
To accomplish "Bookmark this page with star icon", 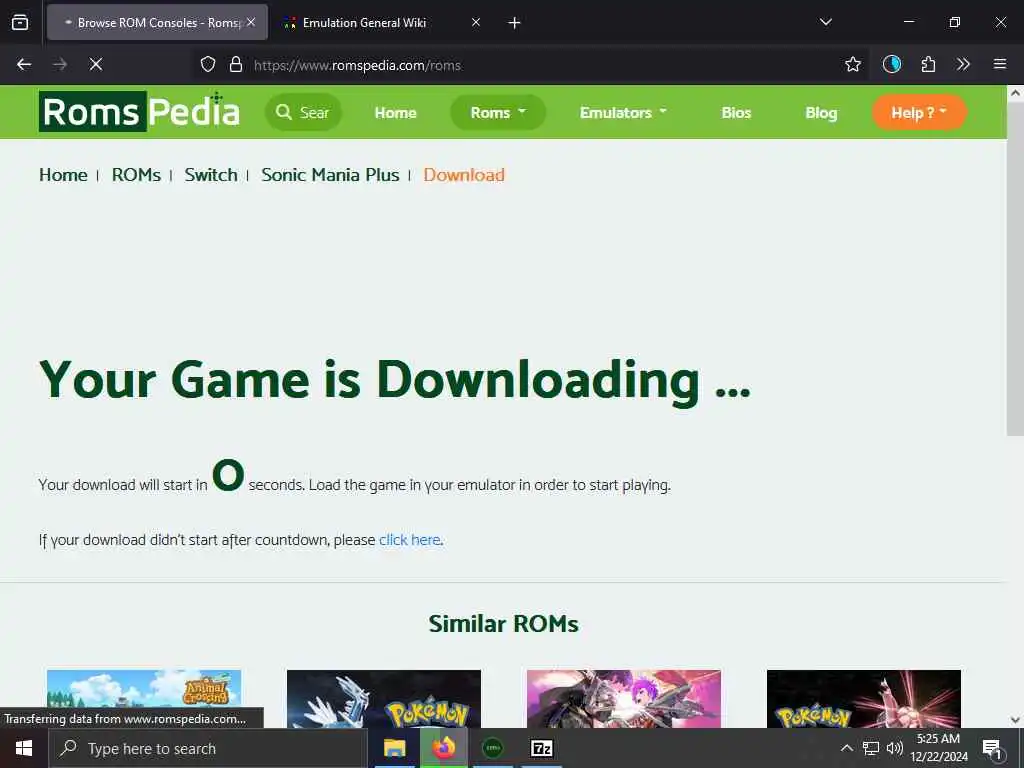I will (852, 64).
